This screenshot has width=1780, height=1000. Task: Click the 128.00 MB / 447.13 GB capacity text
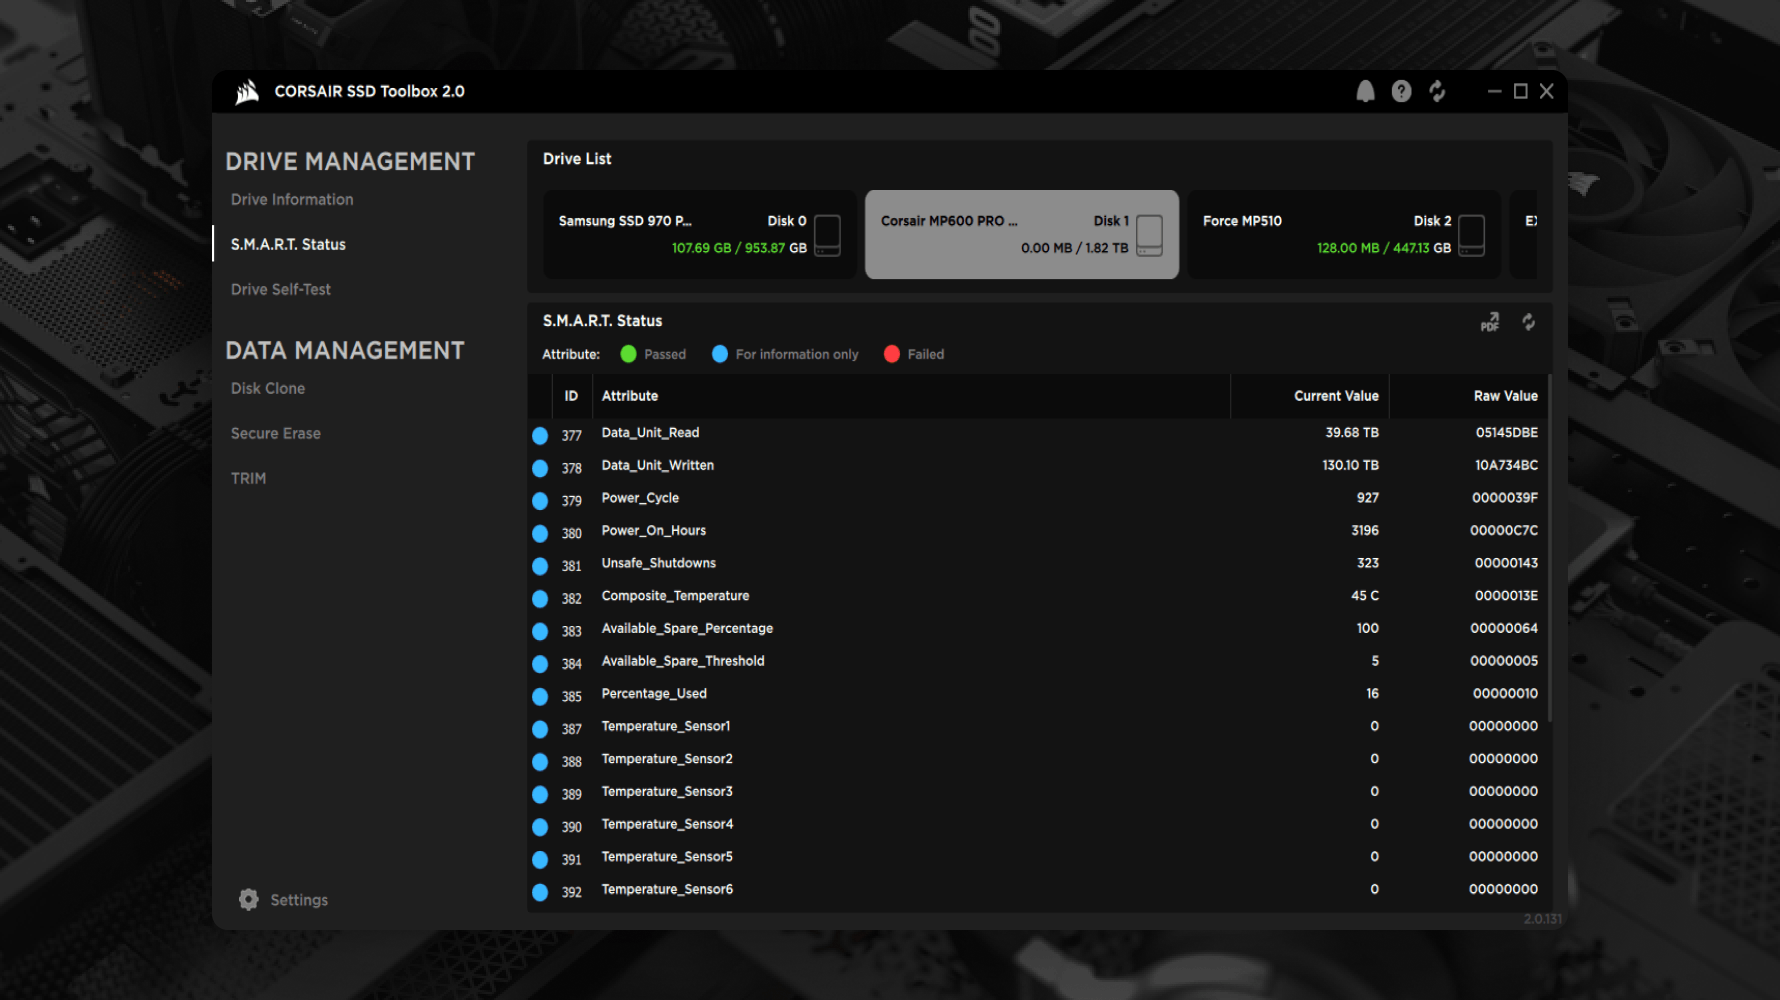1384,248
